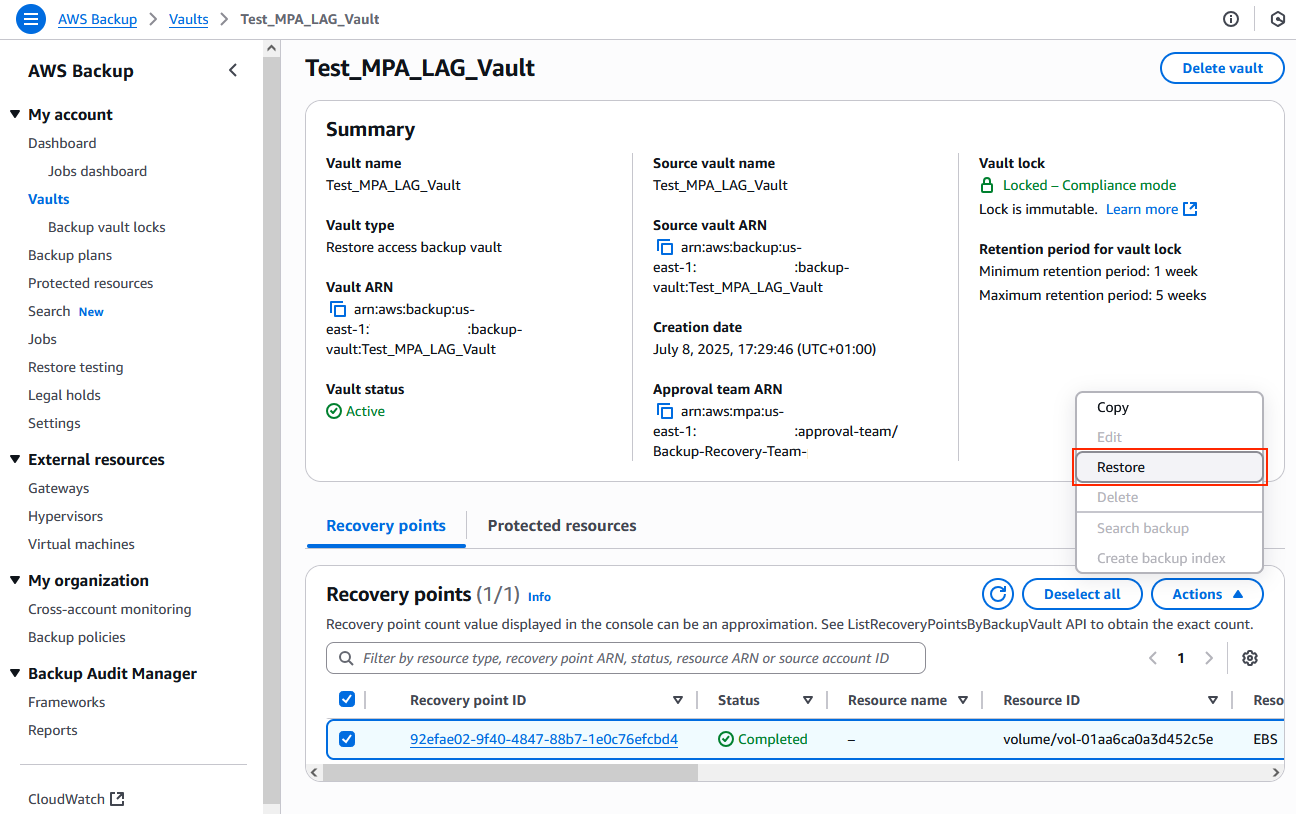The image size is (1296, 814).
Task: Open Cross-account monitoring in the sidebar
Action: pyautogui.click(x=110, y=609)
